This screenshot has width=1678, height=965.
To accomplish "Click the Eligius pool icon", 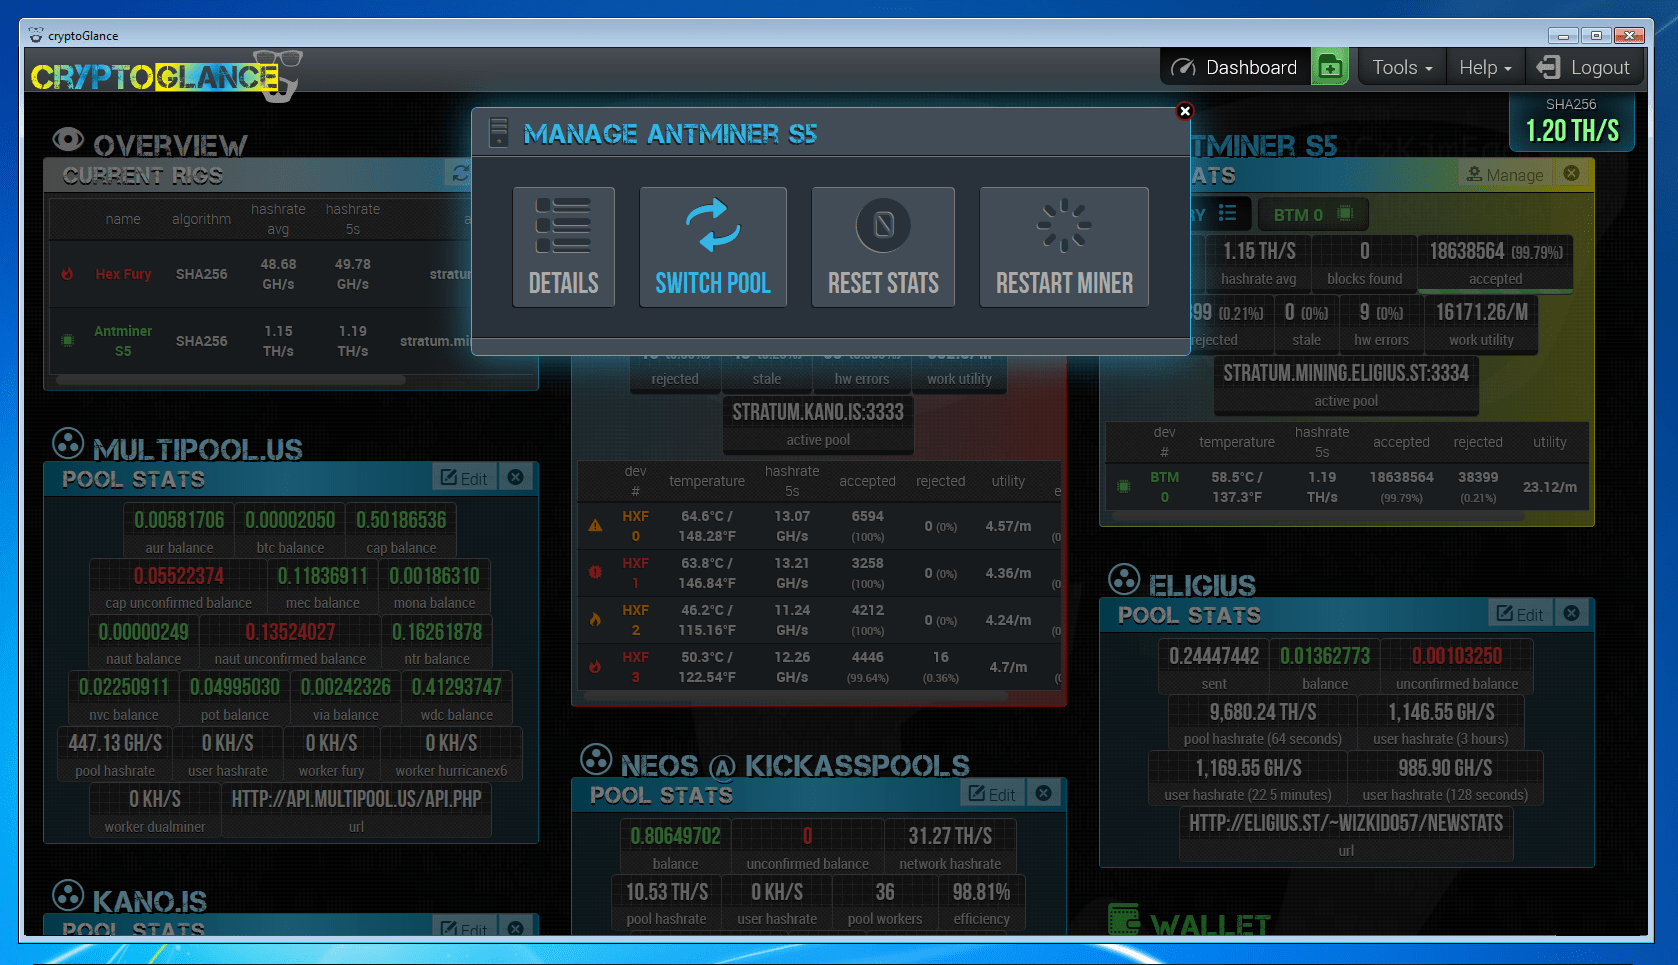I will [x=1124, y=580].
